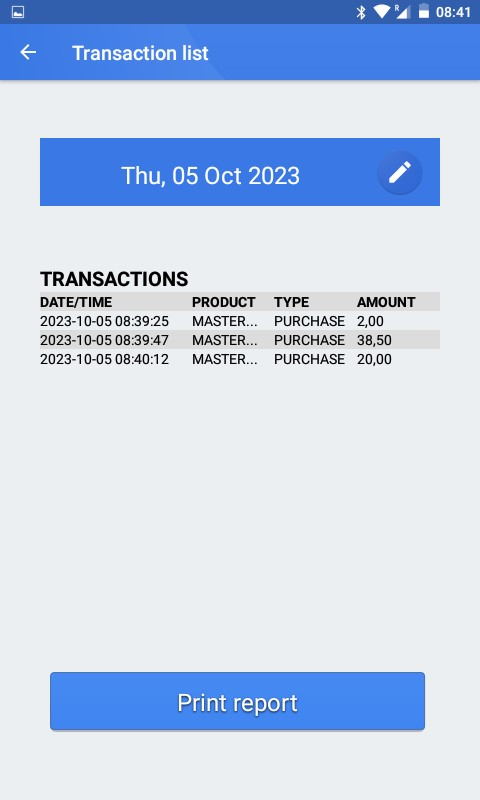This screenshot has width=480, height=800.
Task: Tap the Bluetooth status icon
Action: pos(361,12)
